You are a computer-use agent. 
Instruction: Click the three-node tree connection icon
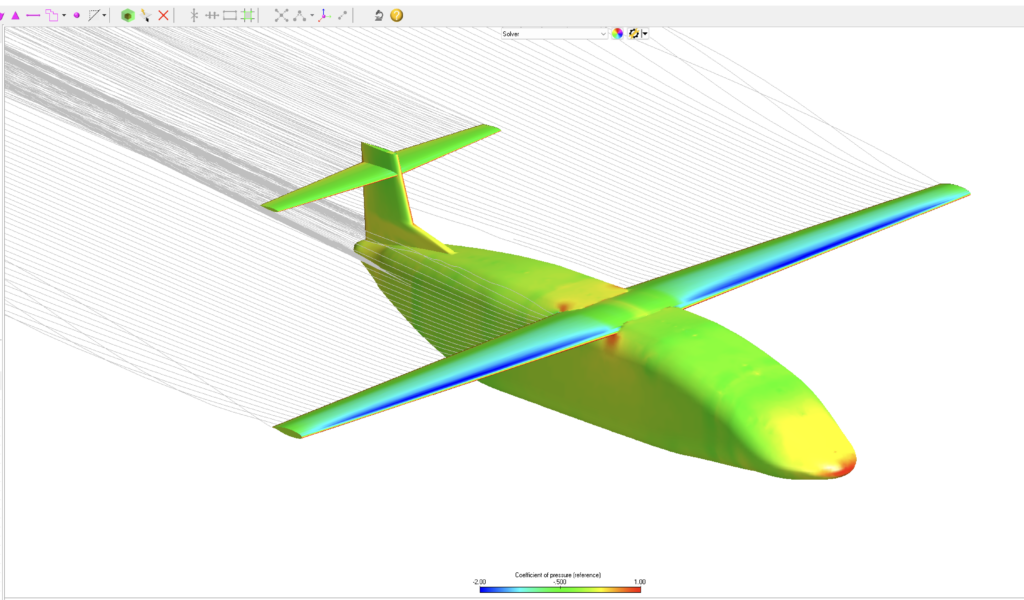(300, 15)
